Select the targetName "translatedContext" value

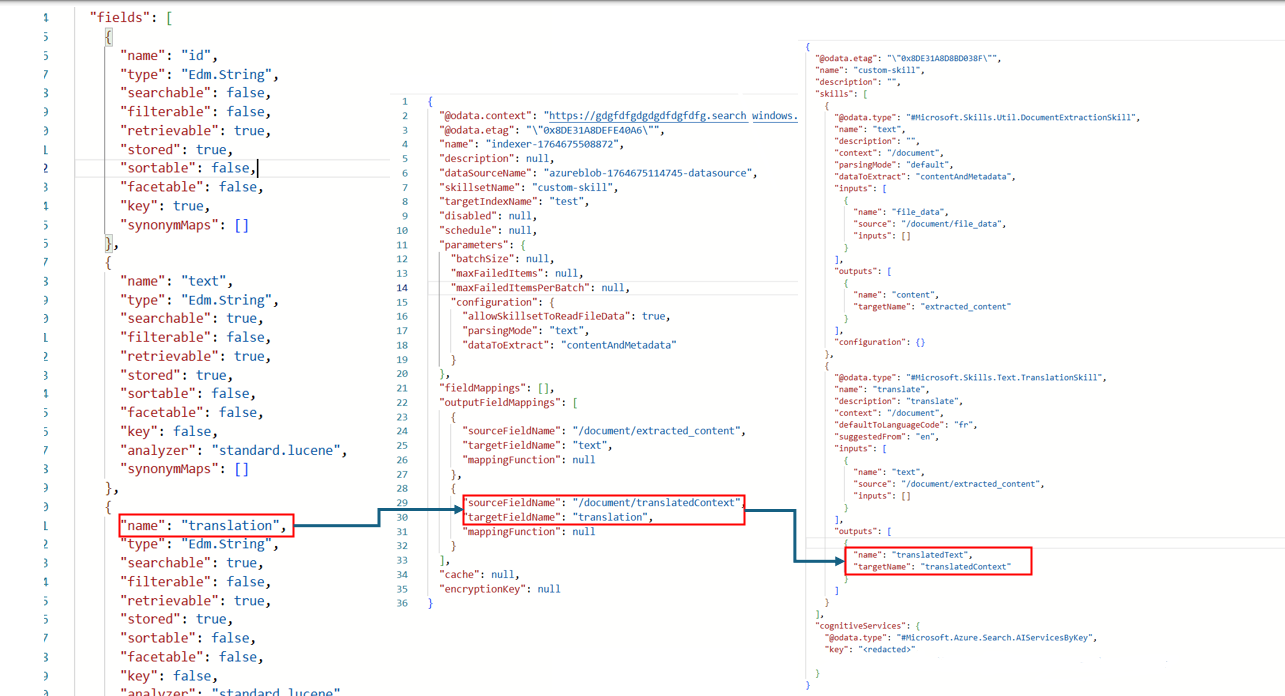pyautogui.click(x=965, y=567)
